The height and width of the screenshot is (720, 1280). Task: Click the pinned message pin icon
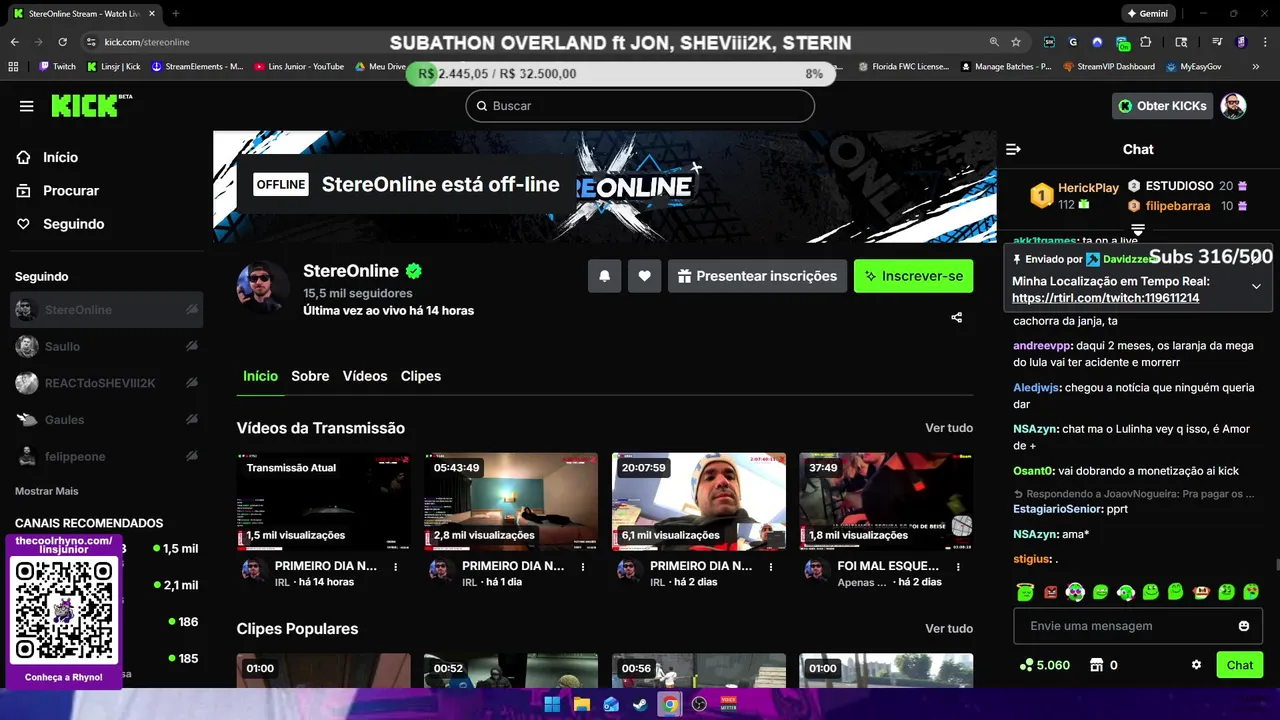coord(1017,259)
